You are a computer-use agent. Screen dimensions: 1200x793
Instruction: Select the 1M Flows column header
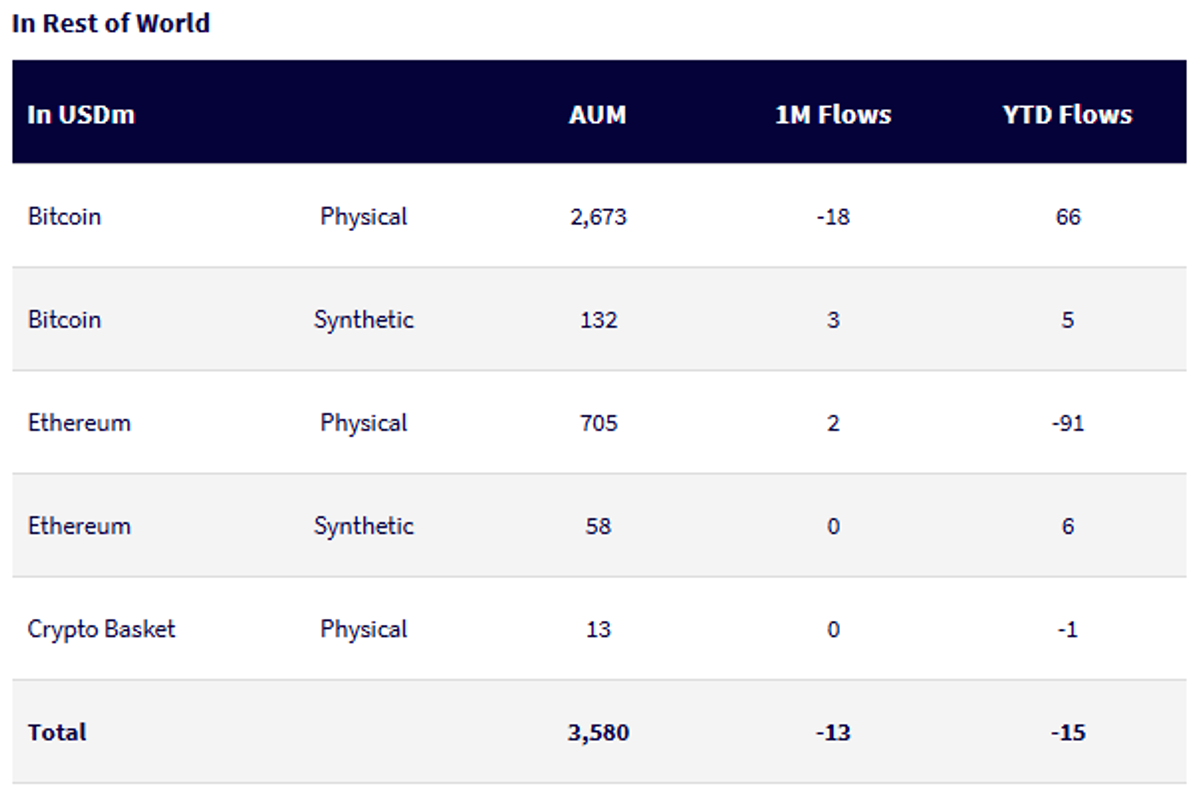click(x=833, y=115)
